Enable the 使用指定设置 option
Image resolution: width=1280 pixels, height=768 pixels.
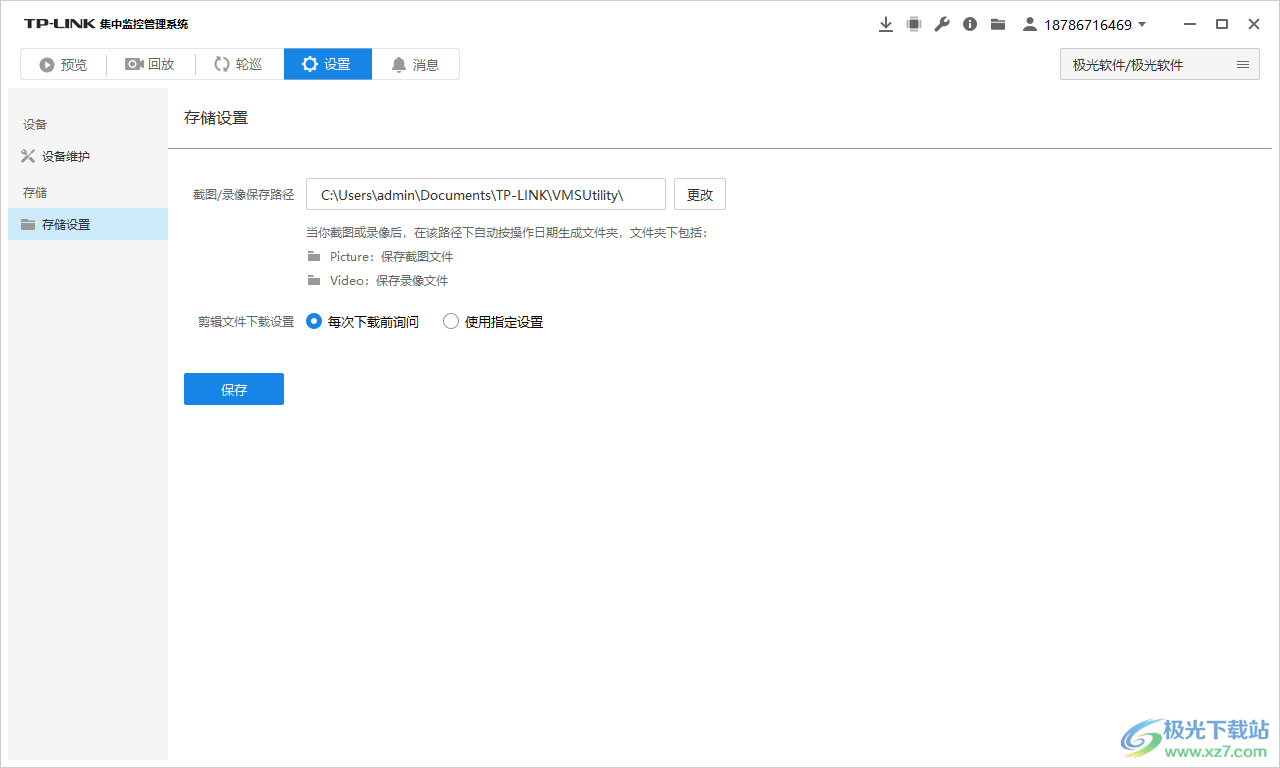[450, 321]
